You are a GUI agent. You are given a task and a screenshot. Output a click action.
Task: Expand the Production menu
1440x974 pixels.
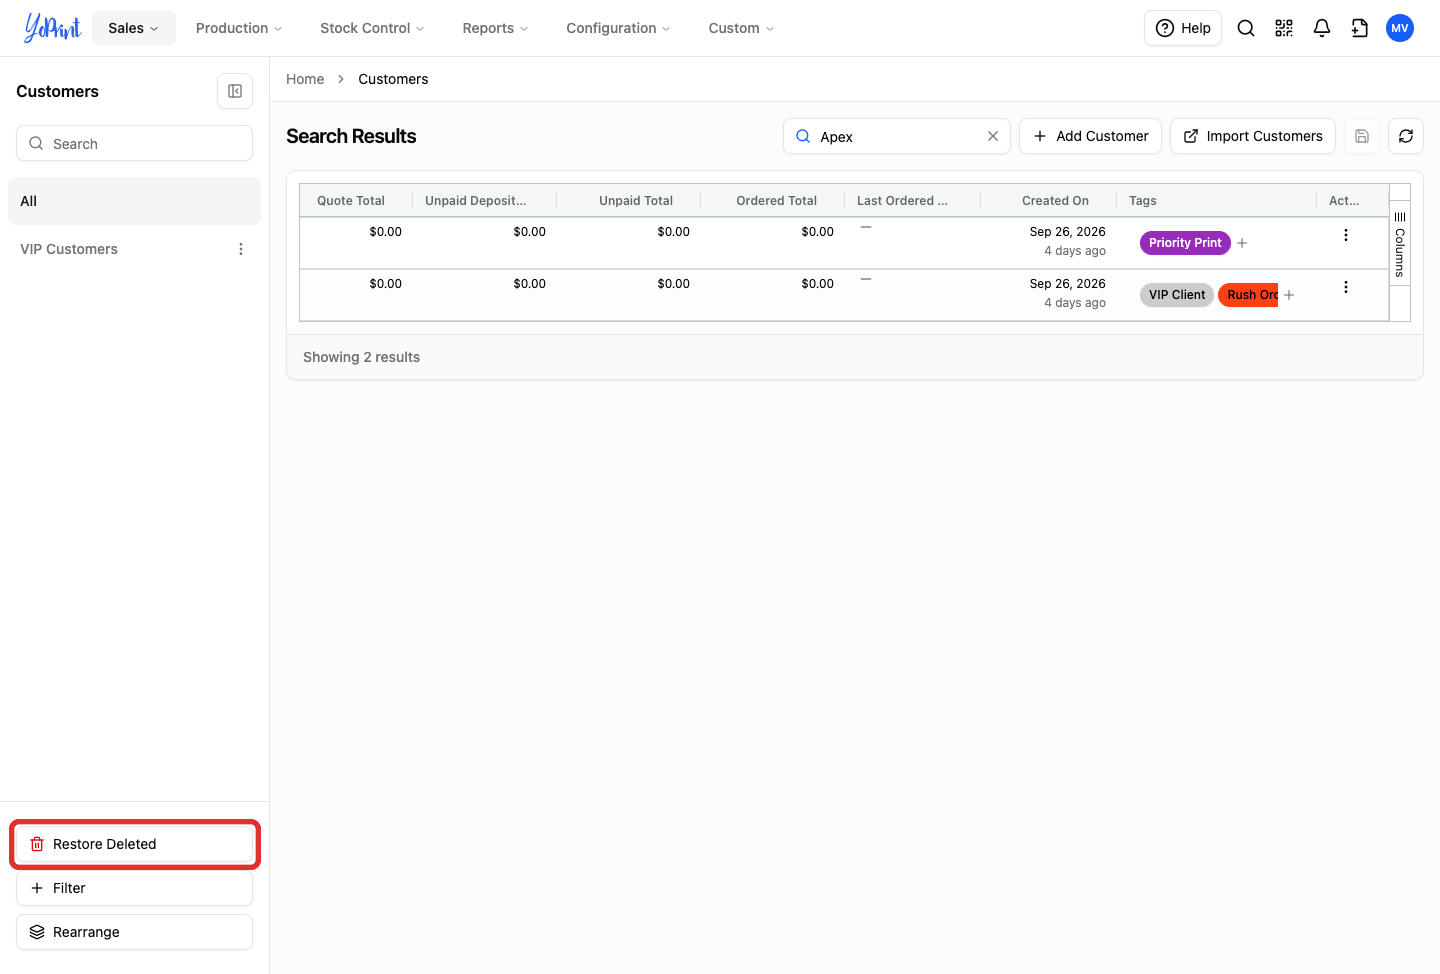coord(239,28)
